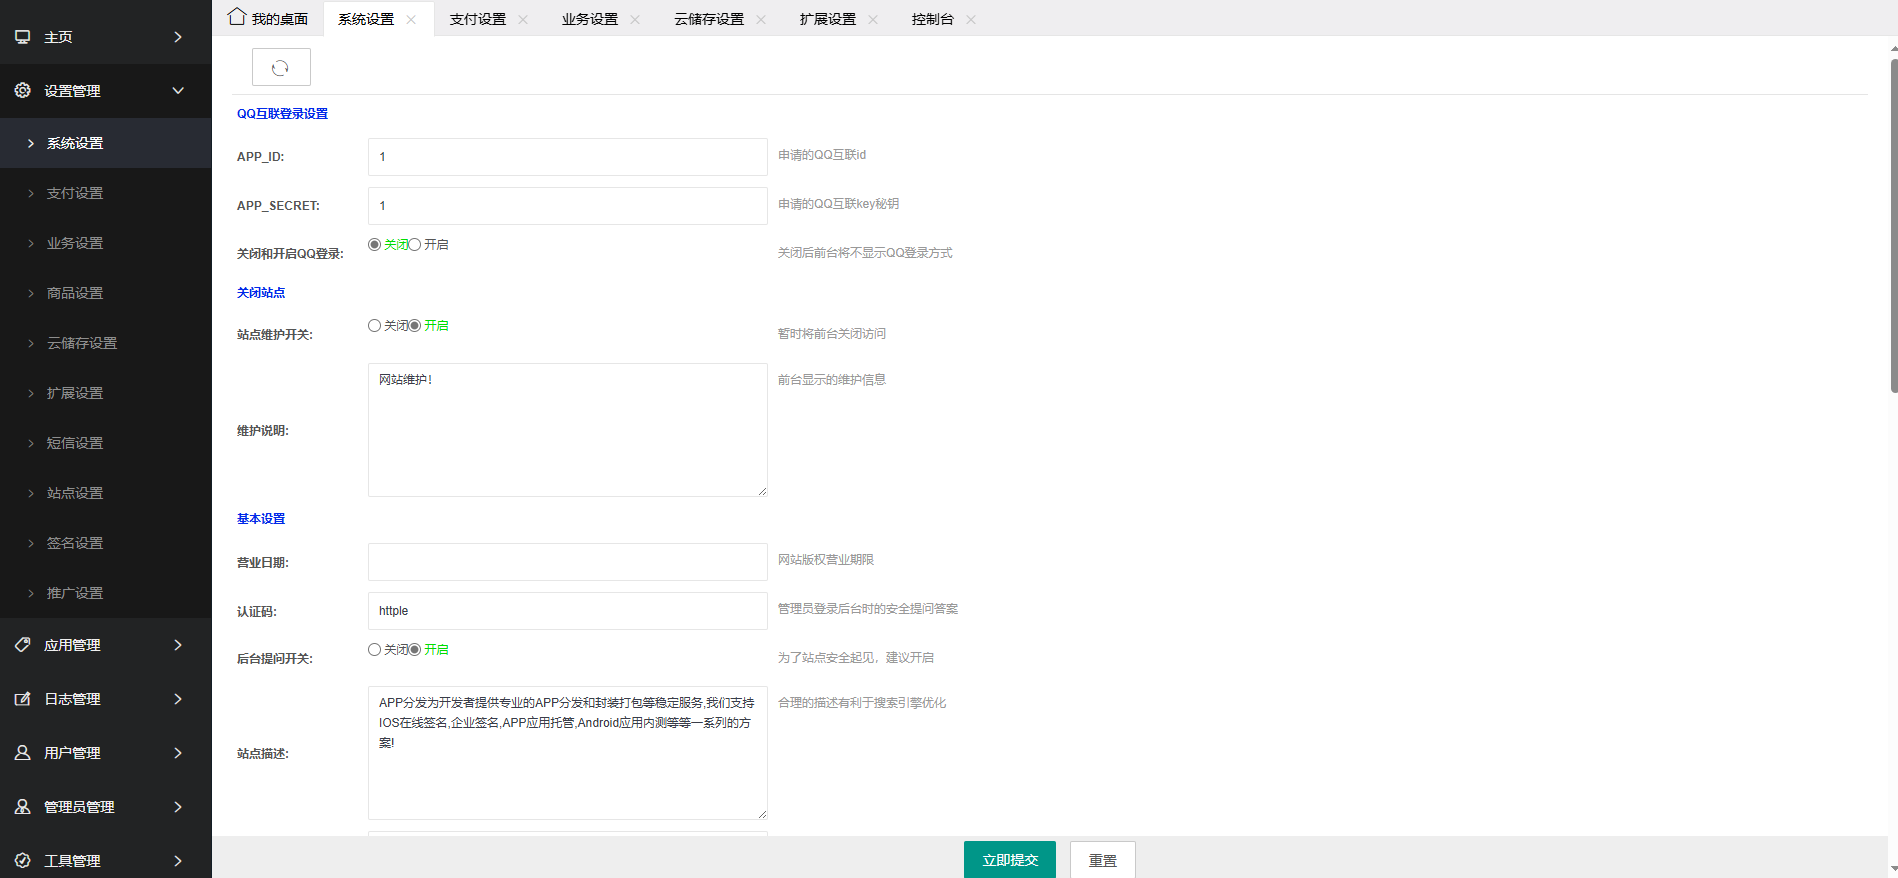This screenshot has width=1898, height=878.
Task: Click the APP_ID input field
Action: (568, 157)
